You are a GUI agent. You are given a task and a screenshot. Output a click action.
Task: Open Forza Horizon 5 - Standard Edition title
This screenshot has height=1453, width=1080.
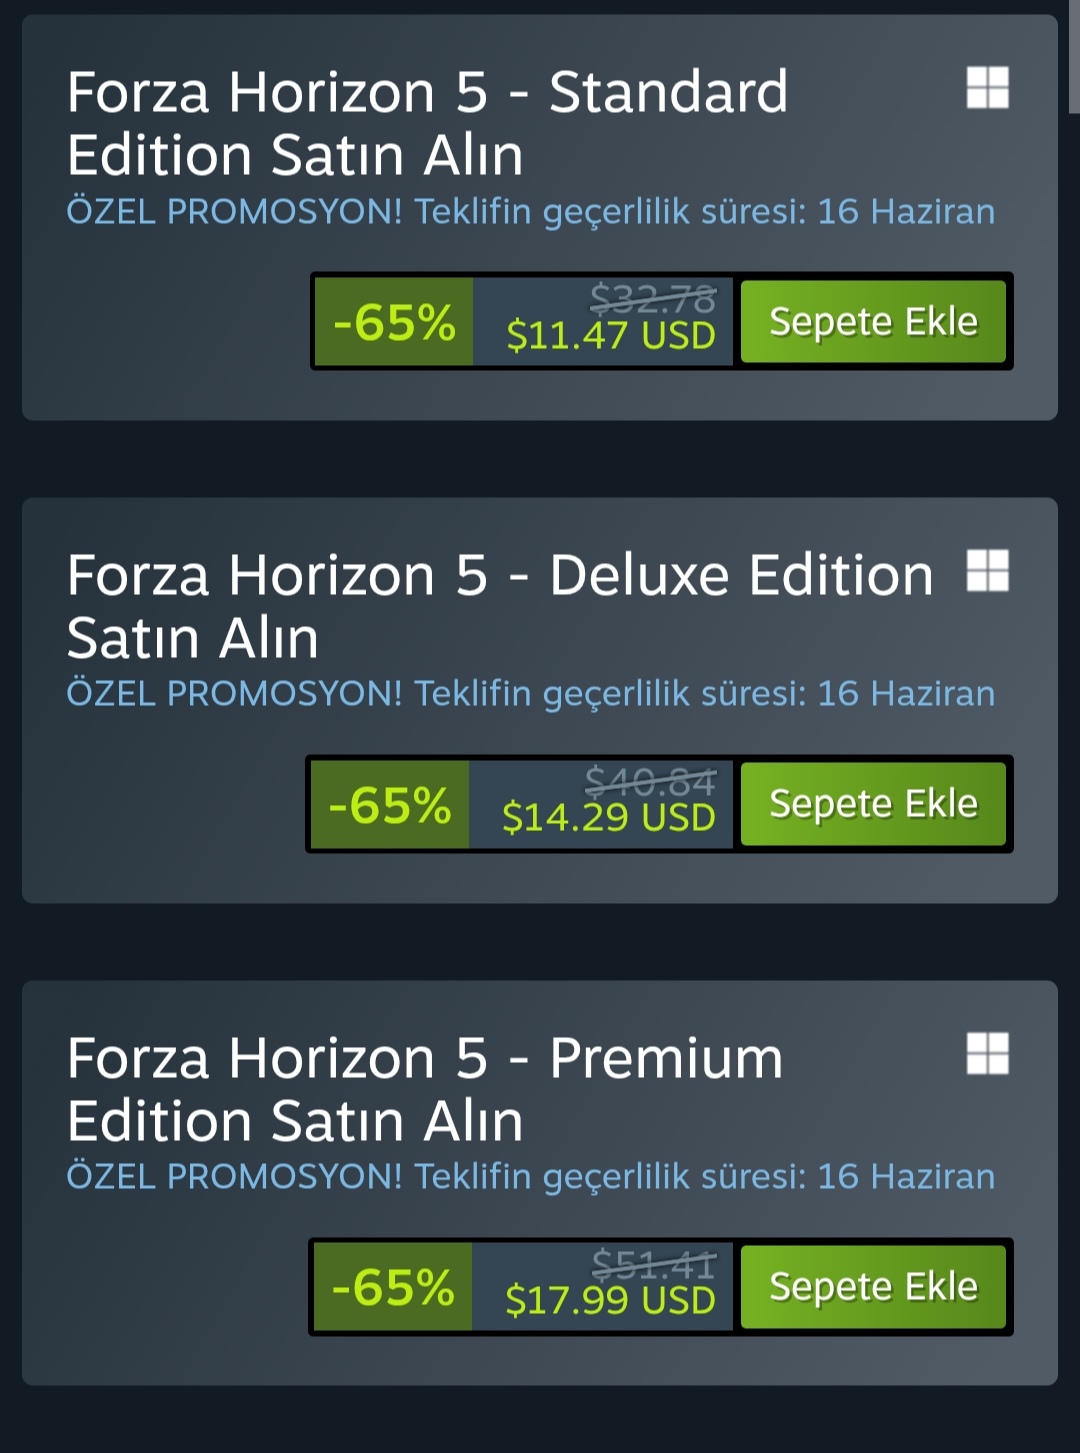(x=428, y=123)
